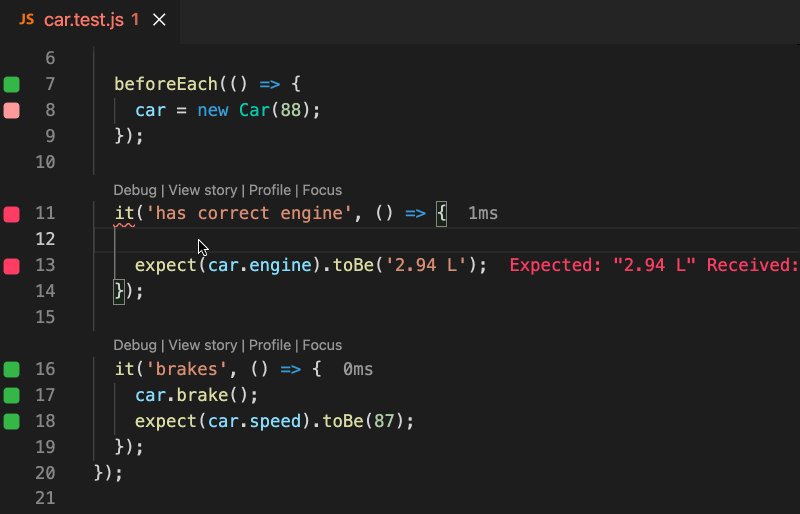This screenshot has width=800, height=514.
Task: Click View story above the 'brakes' test
Action: click(202, 345)
